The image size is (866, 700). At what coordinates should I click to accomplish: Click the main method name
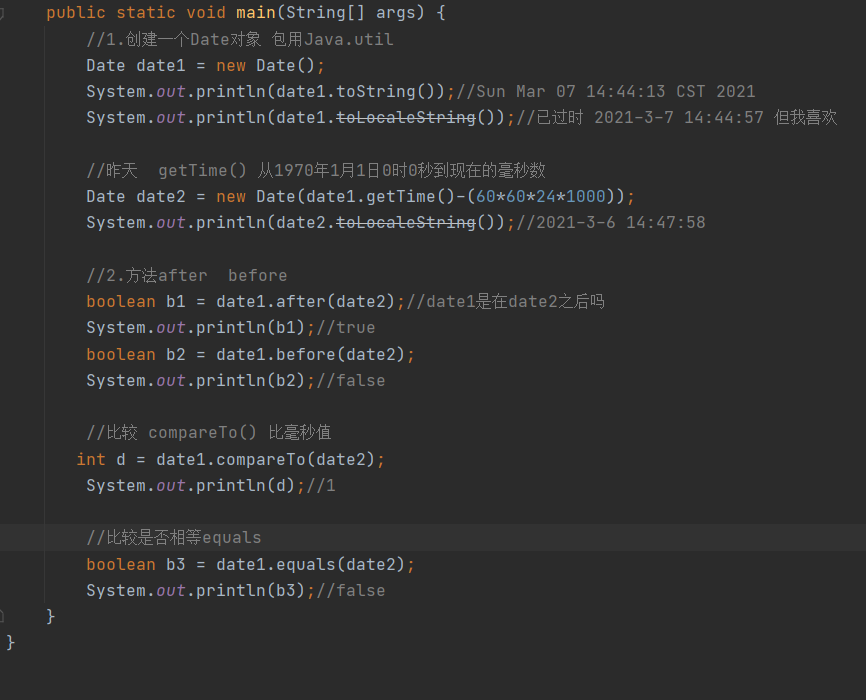(256, 14)
